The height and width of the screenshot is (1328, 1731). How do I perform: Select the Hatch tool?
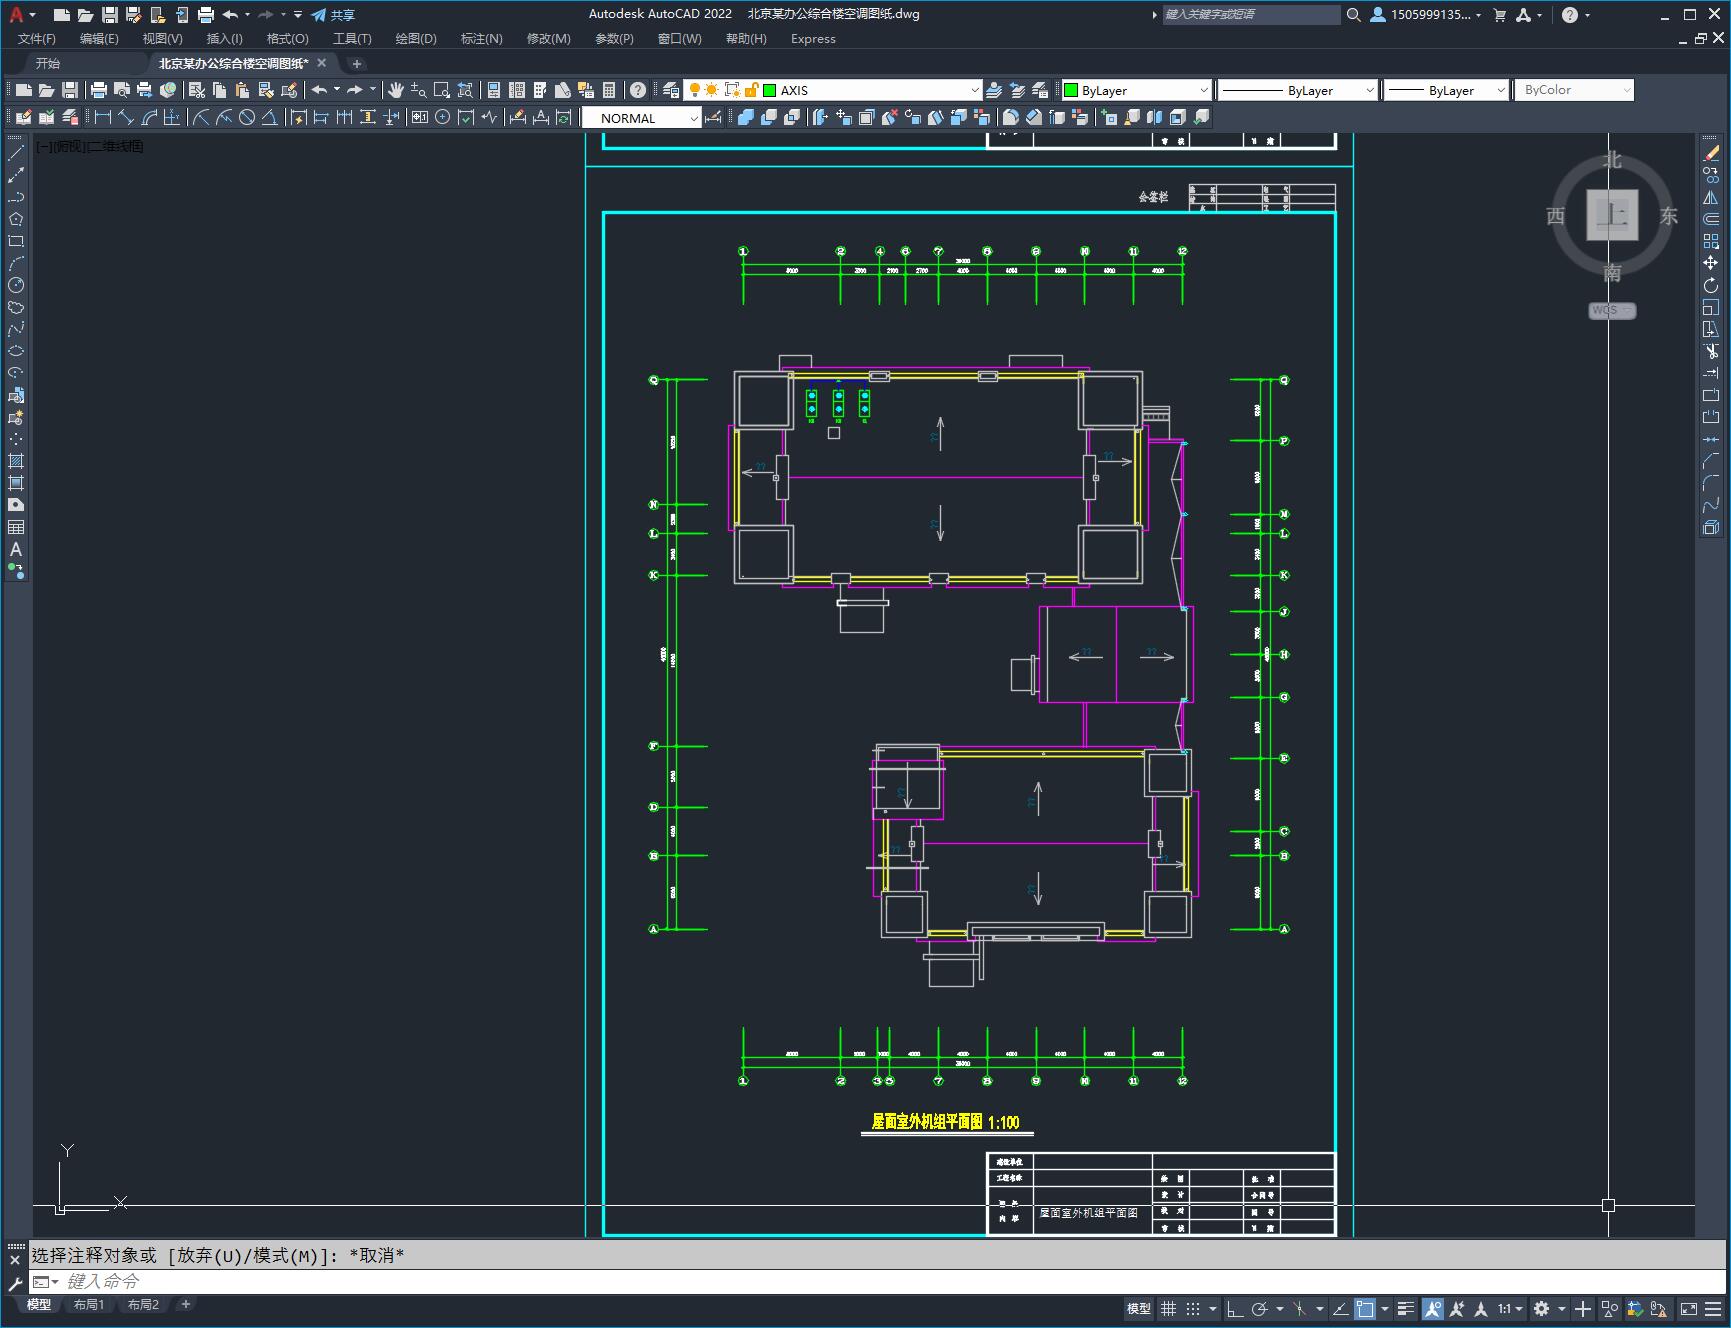16,461
